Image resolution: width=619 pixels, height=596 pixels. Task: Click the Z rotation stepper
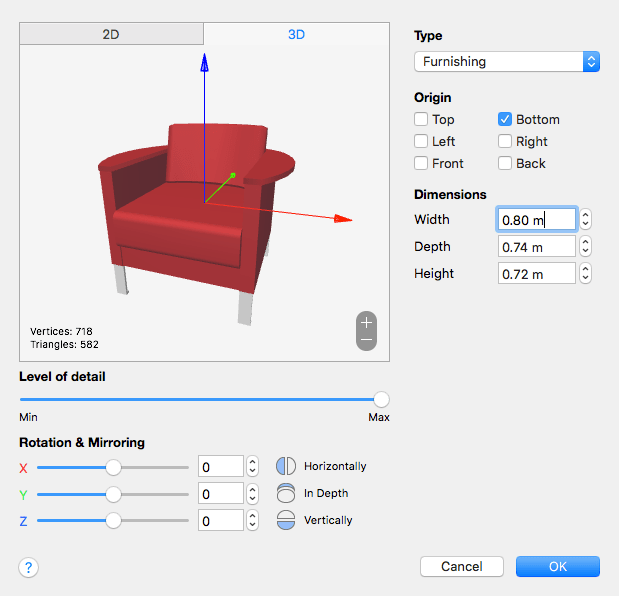click(x=253, y=521)
